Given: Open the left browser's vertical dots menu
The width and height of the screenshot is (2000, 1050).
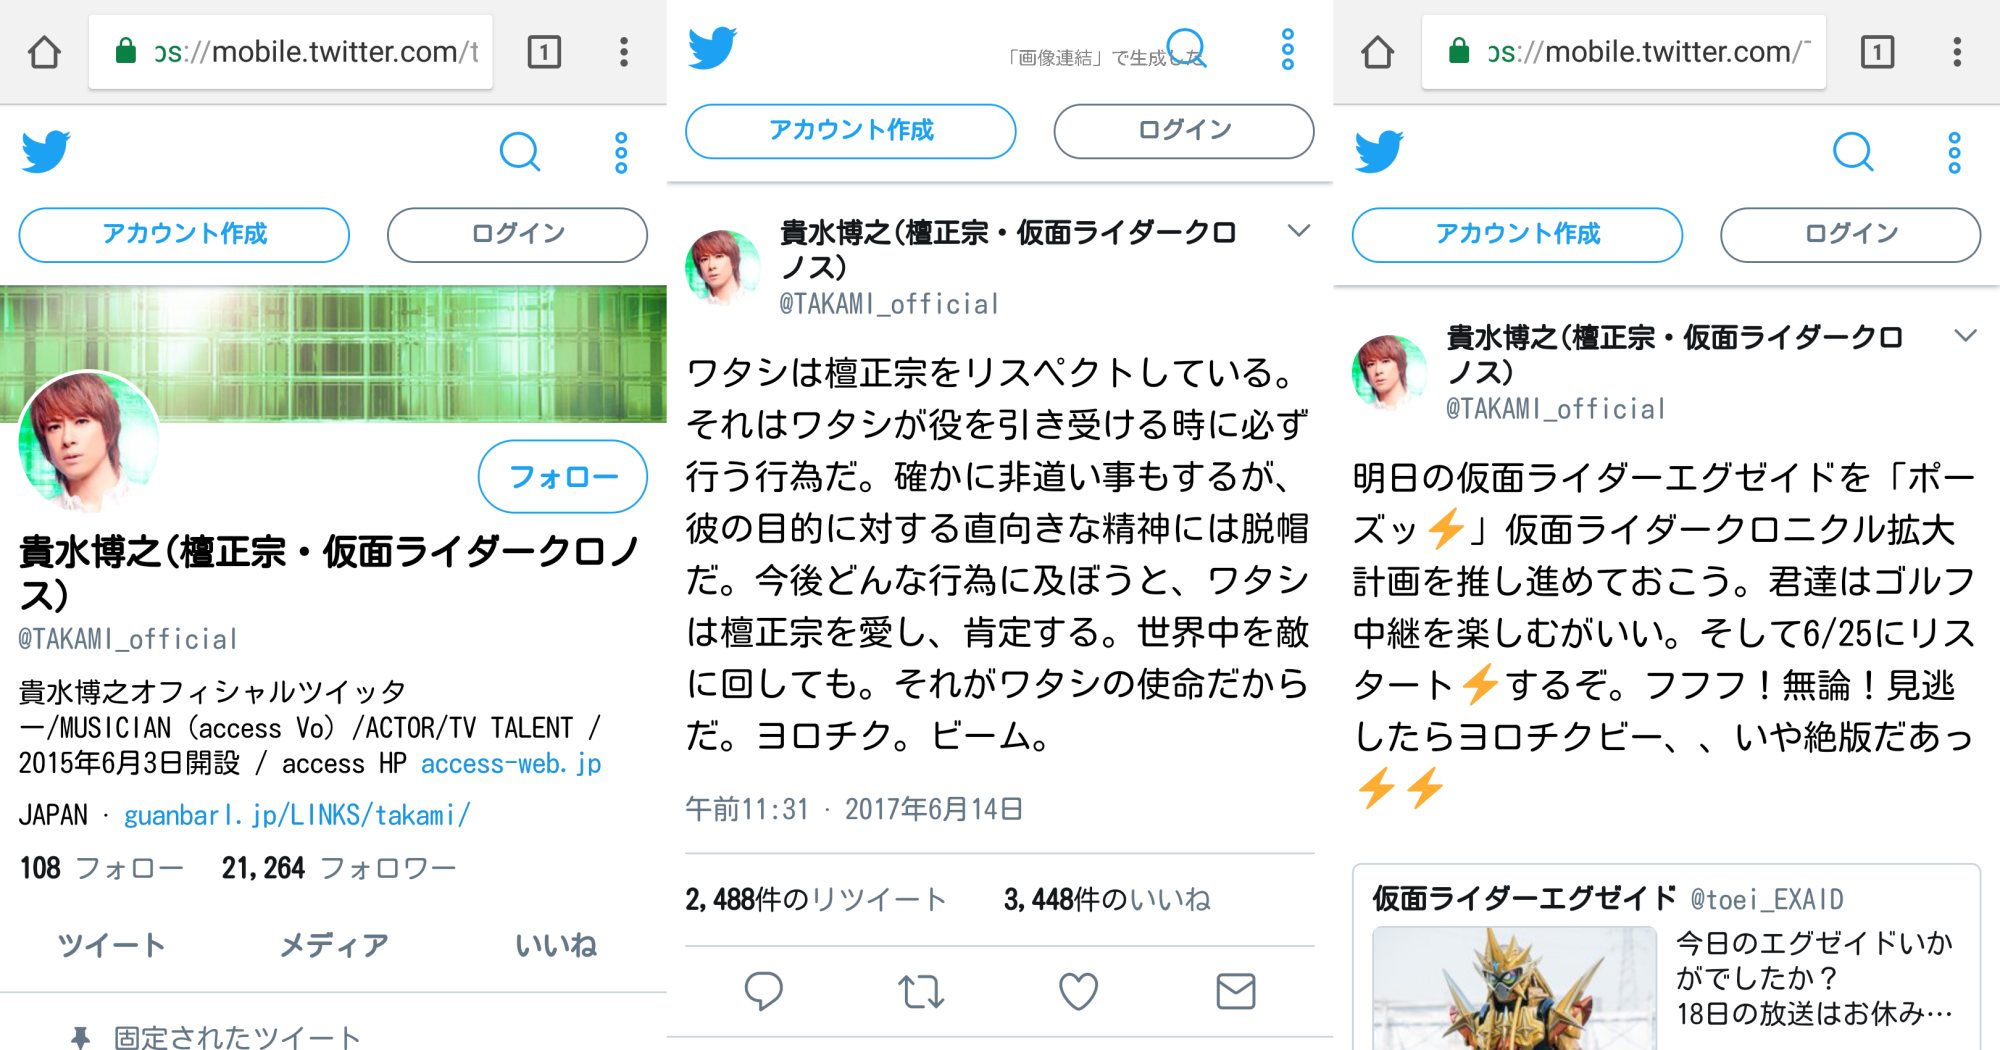Looking at the screenshot, I should [623, 51].
